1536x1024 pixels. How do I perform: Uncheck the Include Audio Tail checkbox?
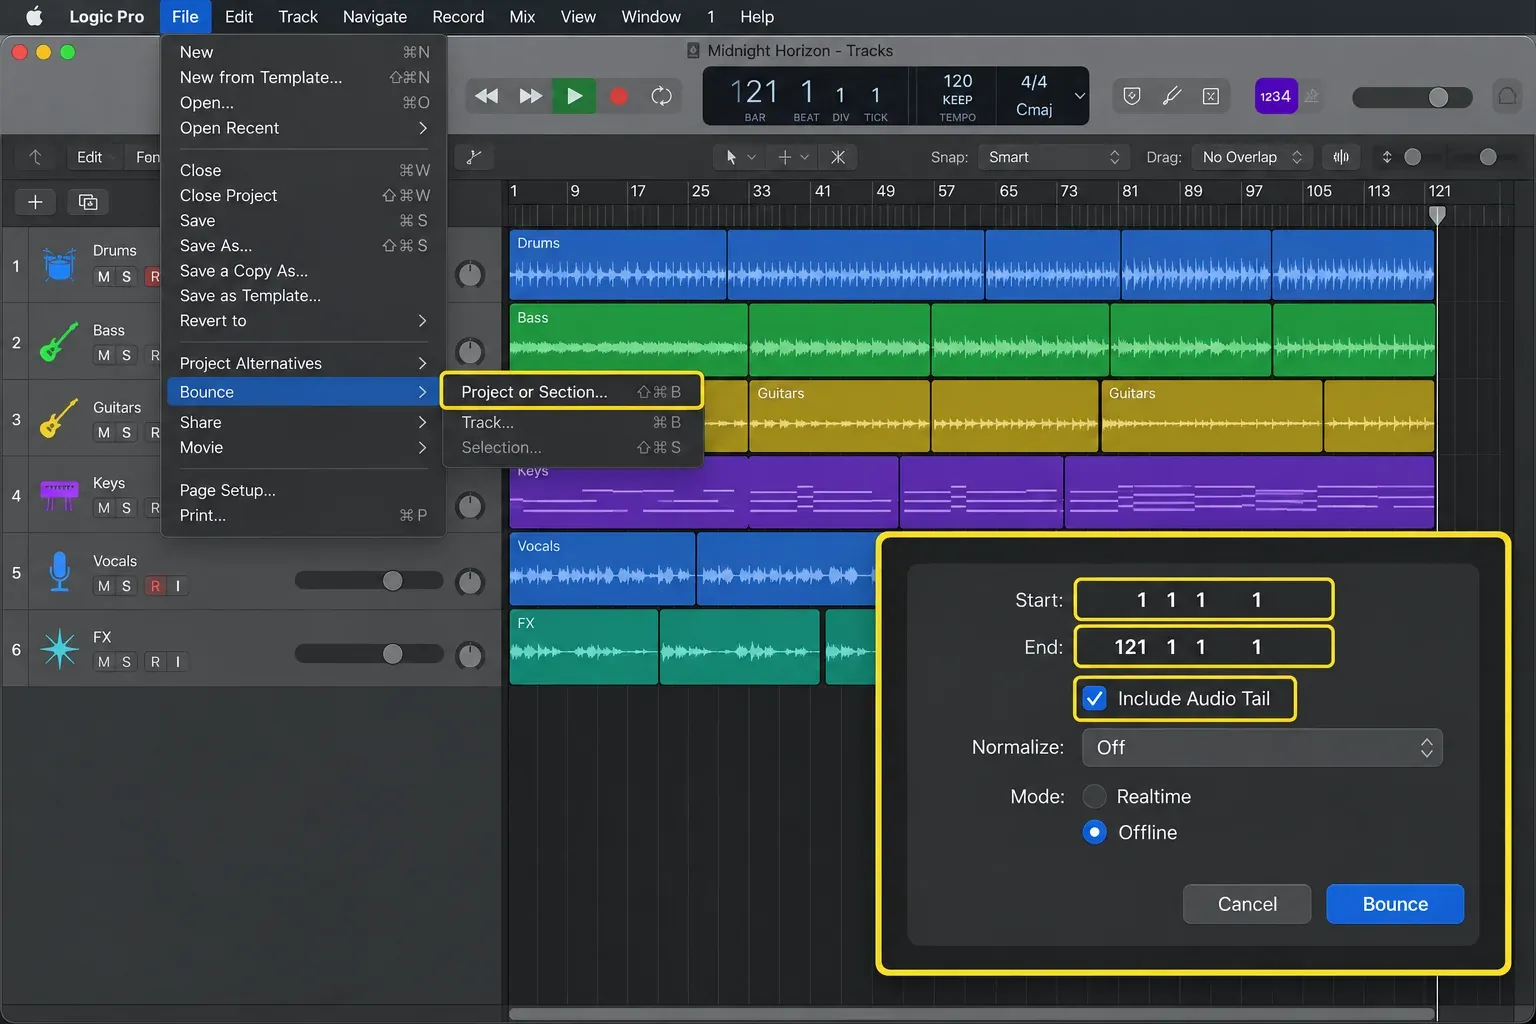click(1095, 699)
